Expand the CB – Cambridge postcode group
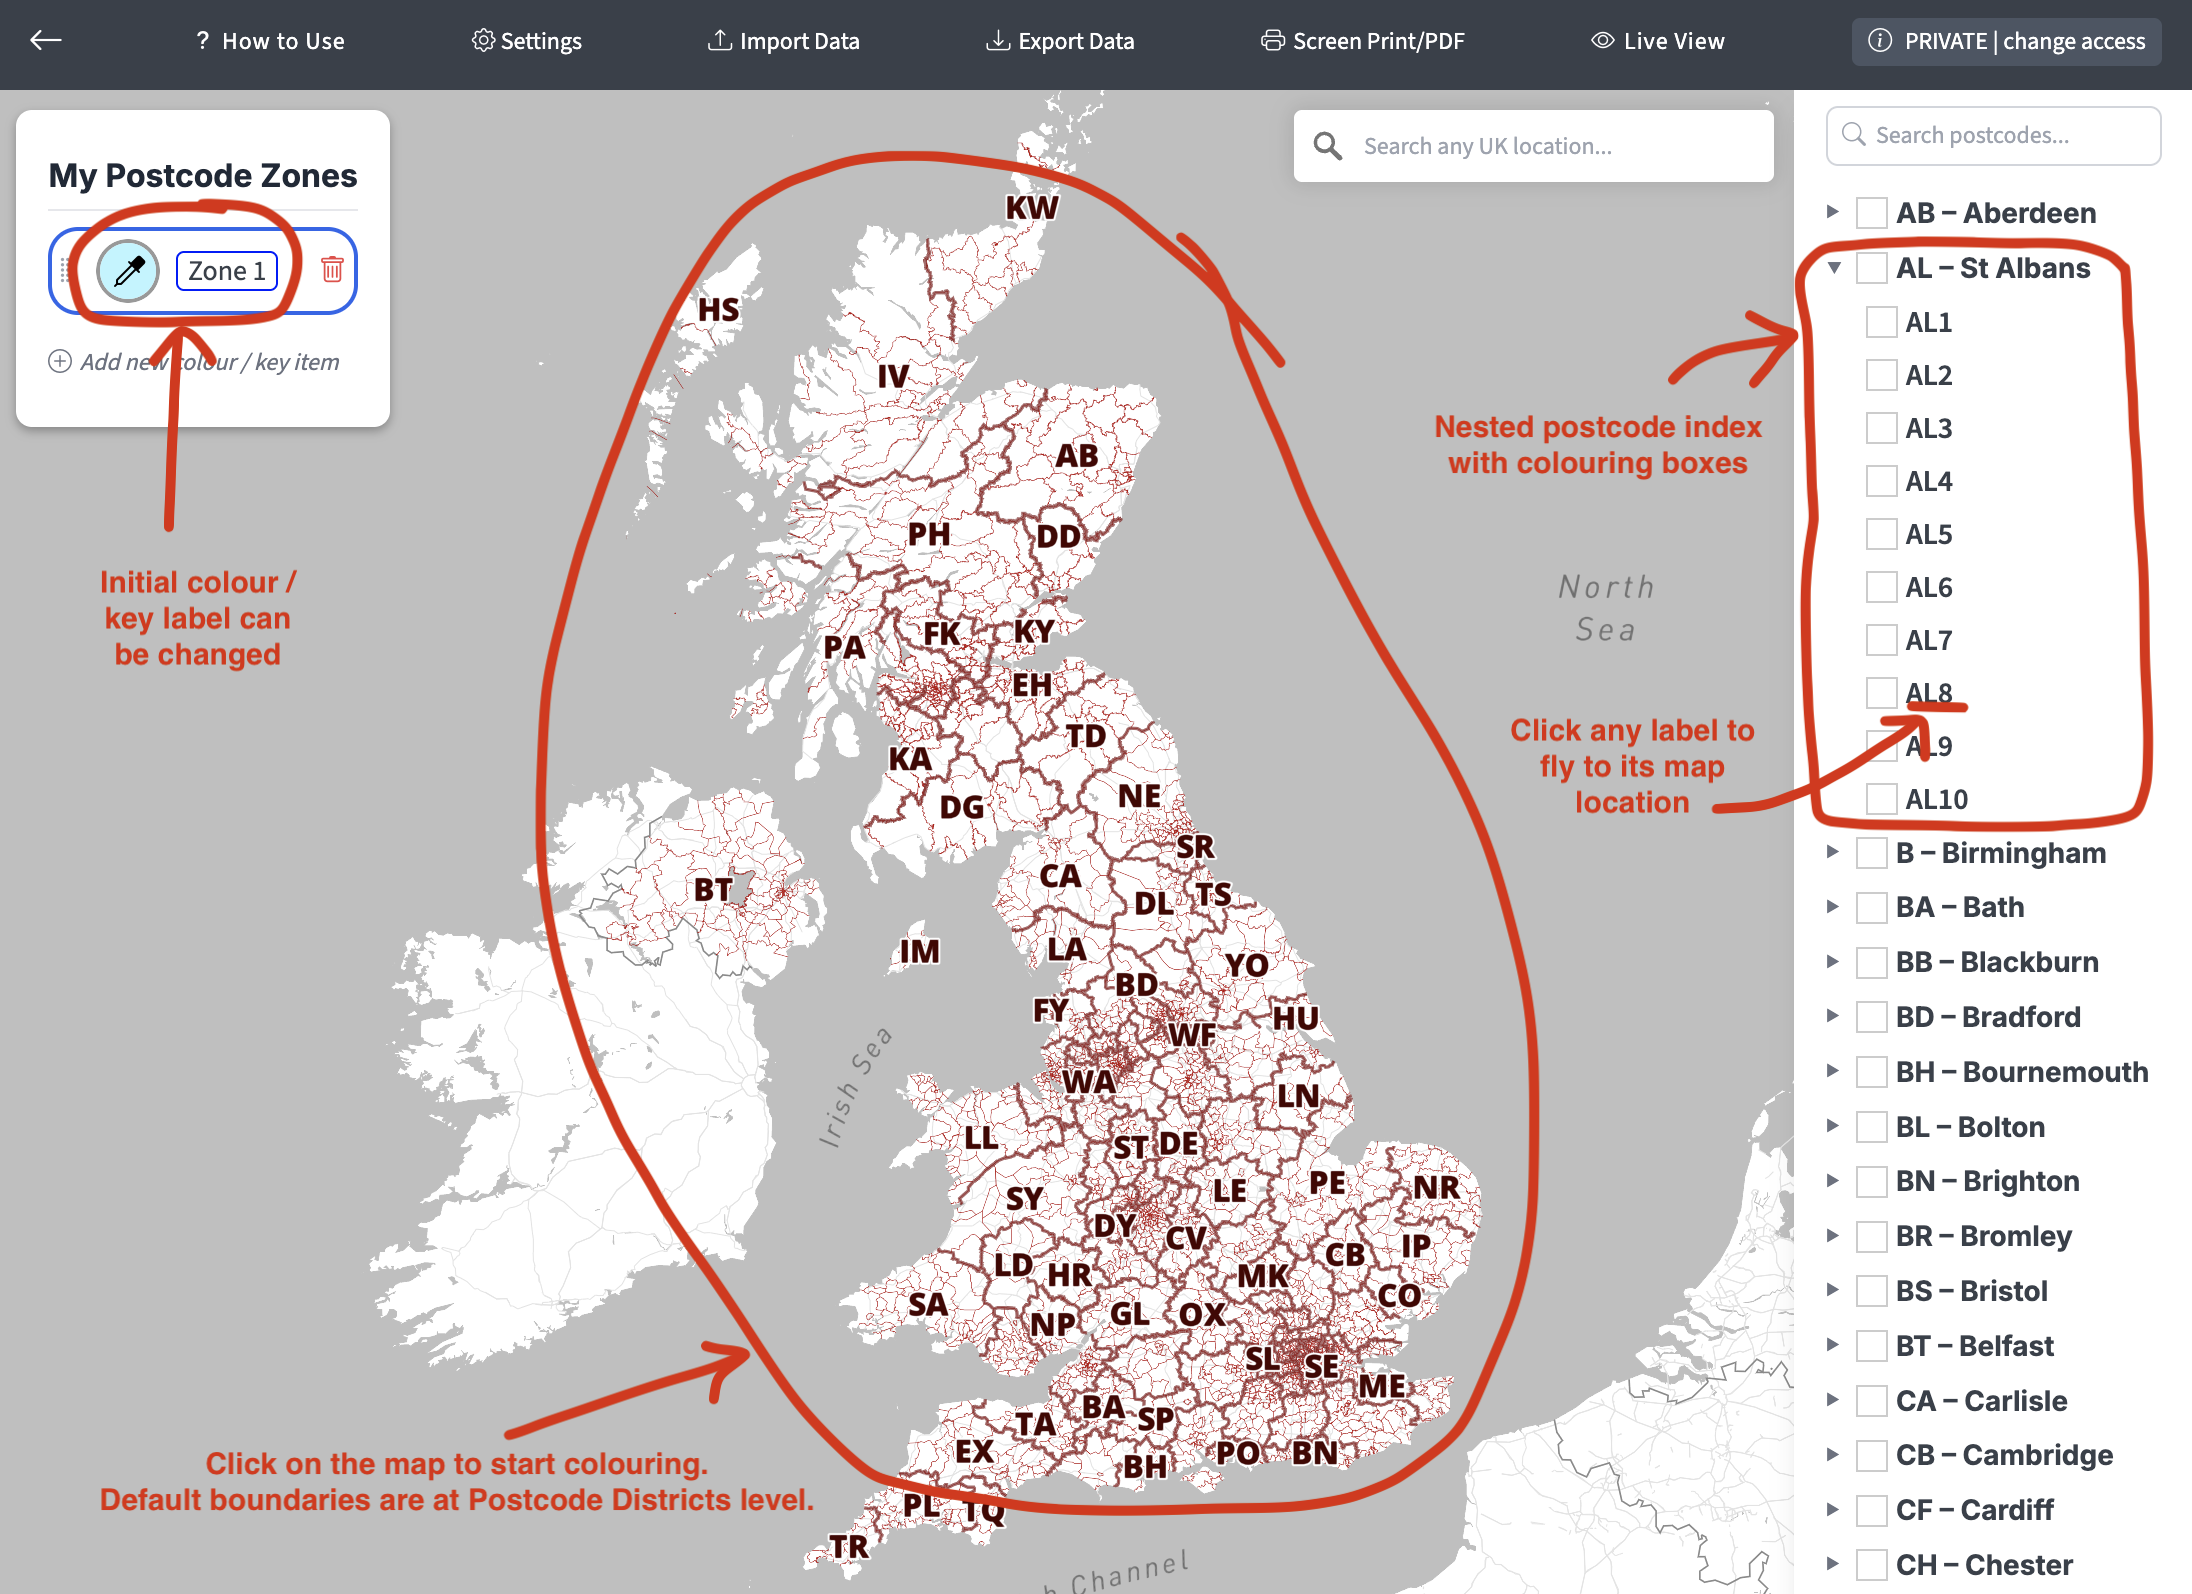 pos(1832,1454)
